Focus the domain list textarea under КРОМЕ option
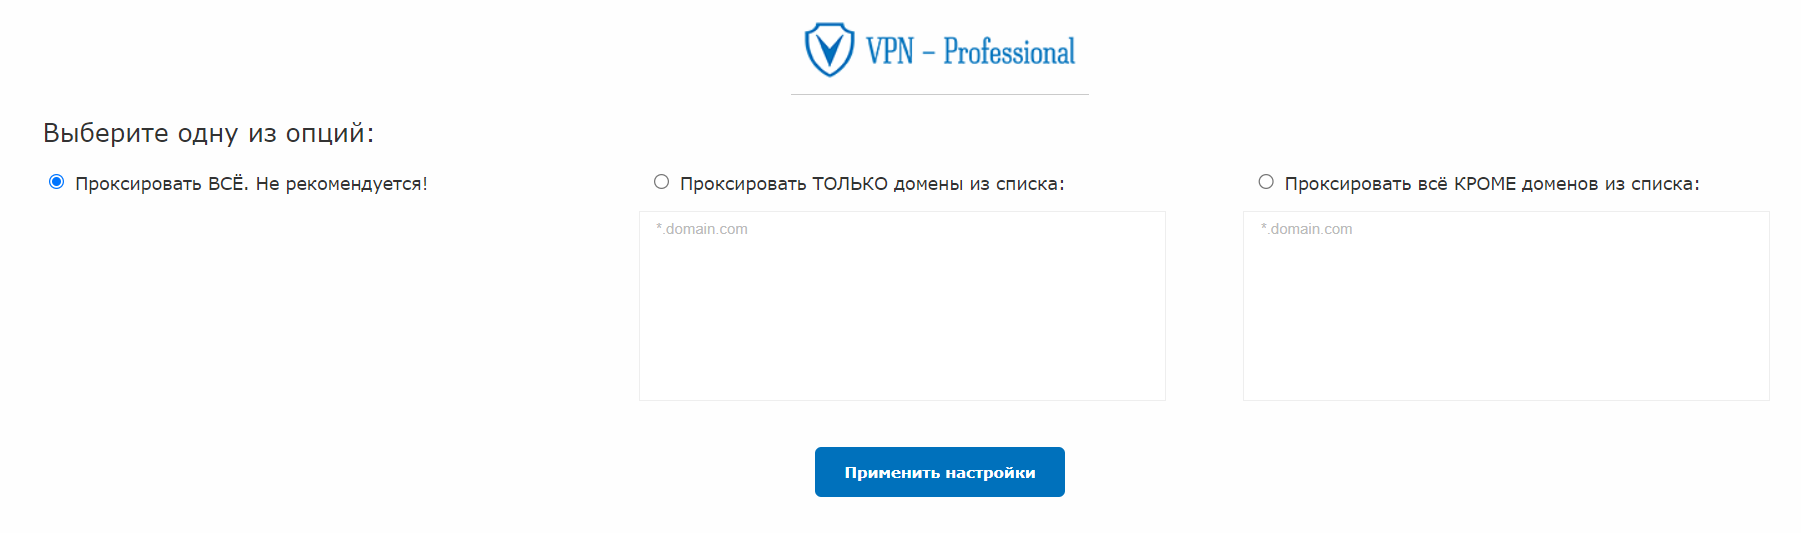 click(1506, 306)
